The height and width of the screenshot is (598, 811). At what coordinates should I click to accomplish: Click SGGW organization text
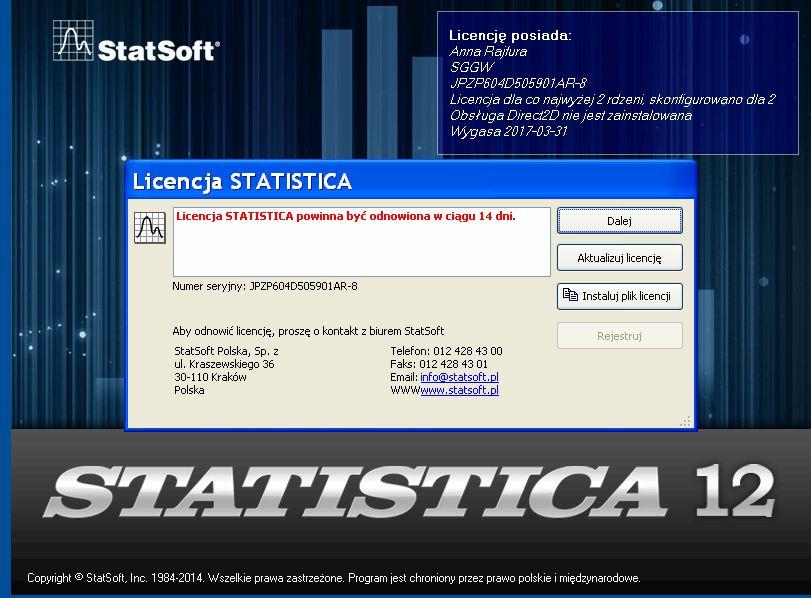click(x=471, y=67)
